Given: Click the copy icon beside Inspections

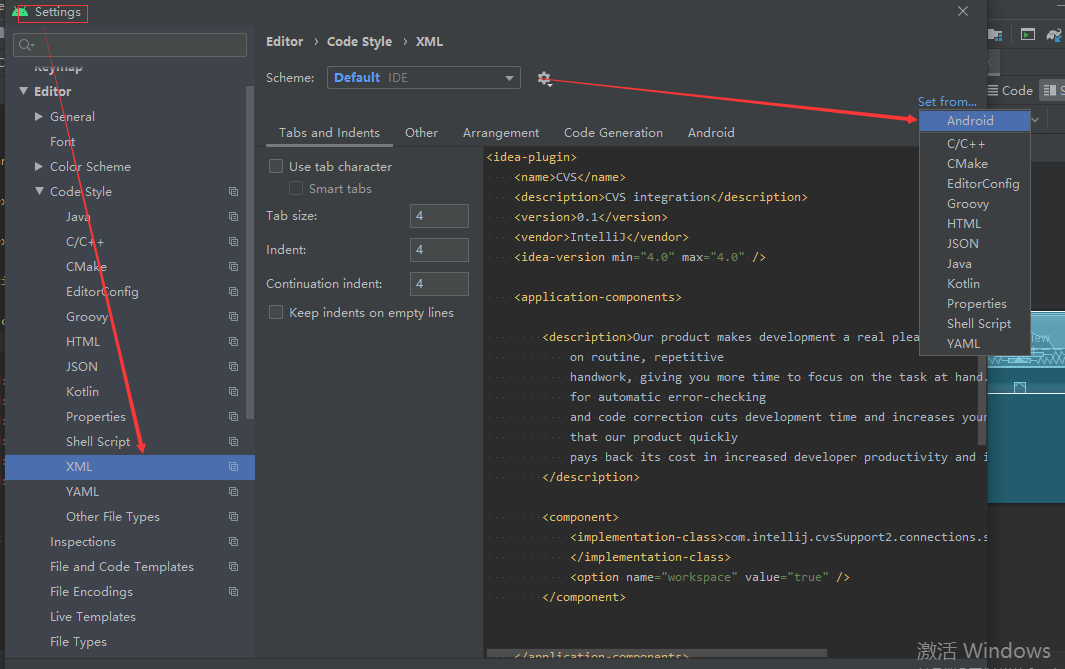Looking at the screenshot, I should [234, 542].
